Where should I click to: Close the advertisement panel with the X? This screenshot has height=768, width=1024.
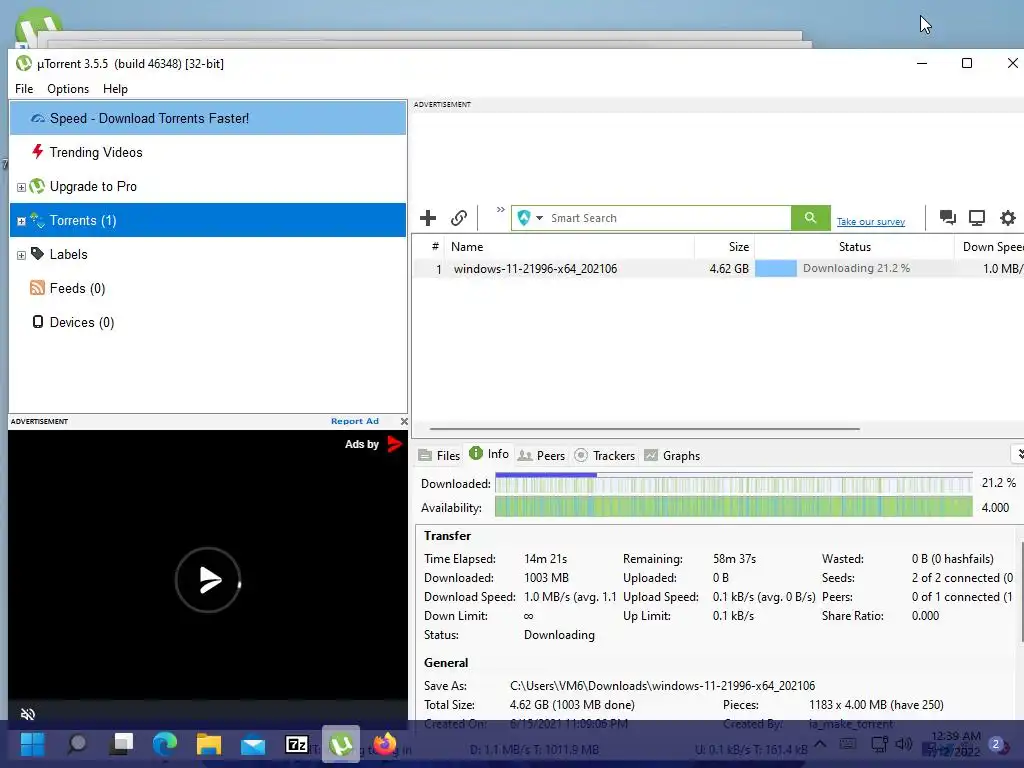[404, 421]
